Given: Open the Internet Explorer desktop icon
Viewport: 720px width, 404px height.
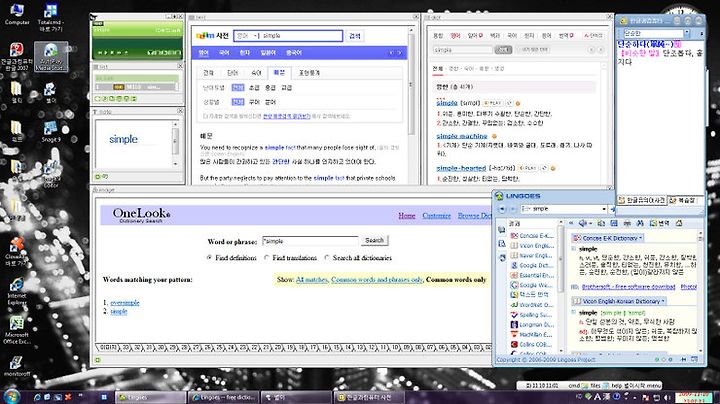Looking at the screenshot, I should coord(17,291).
